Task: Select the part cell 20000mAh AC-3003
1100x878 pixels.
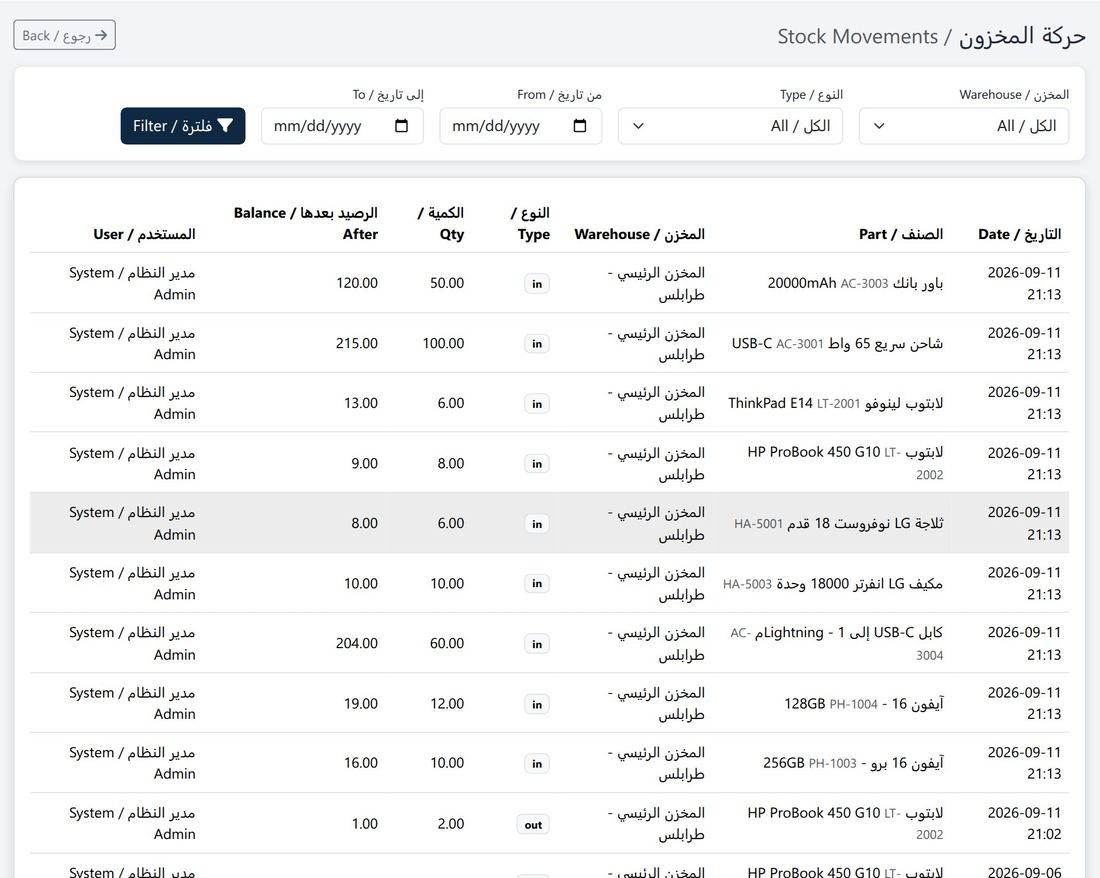Action: click(x=855, y=283)
